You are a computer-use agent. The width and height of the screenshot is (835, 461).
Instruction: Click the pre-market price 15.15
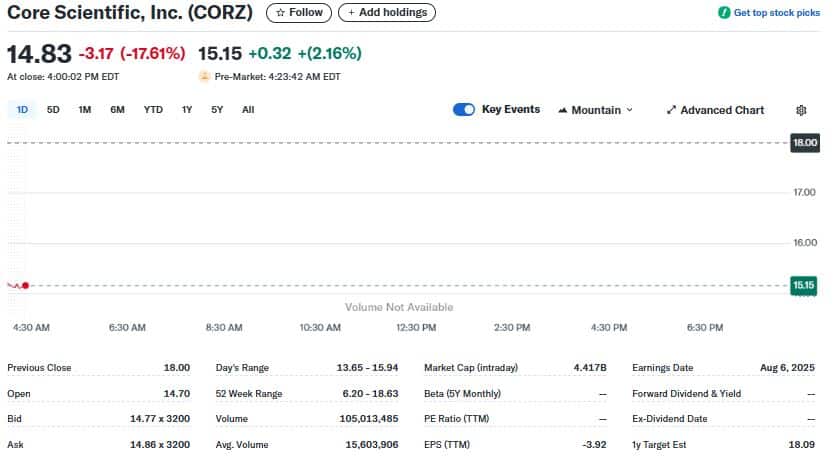(x=219, y=53)
